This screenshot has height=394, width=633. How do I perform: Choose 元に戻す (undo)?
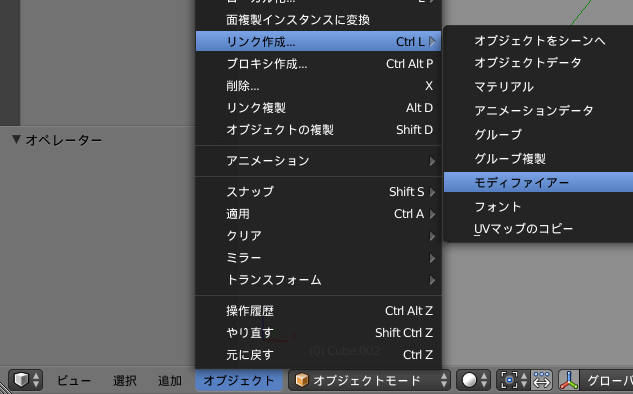coord(319,355)
